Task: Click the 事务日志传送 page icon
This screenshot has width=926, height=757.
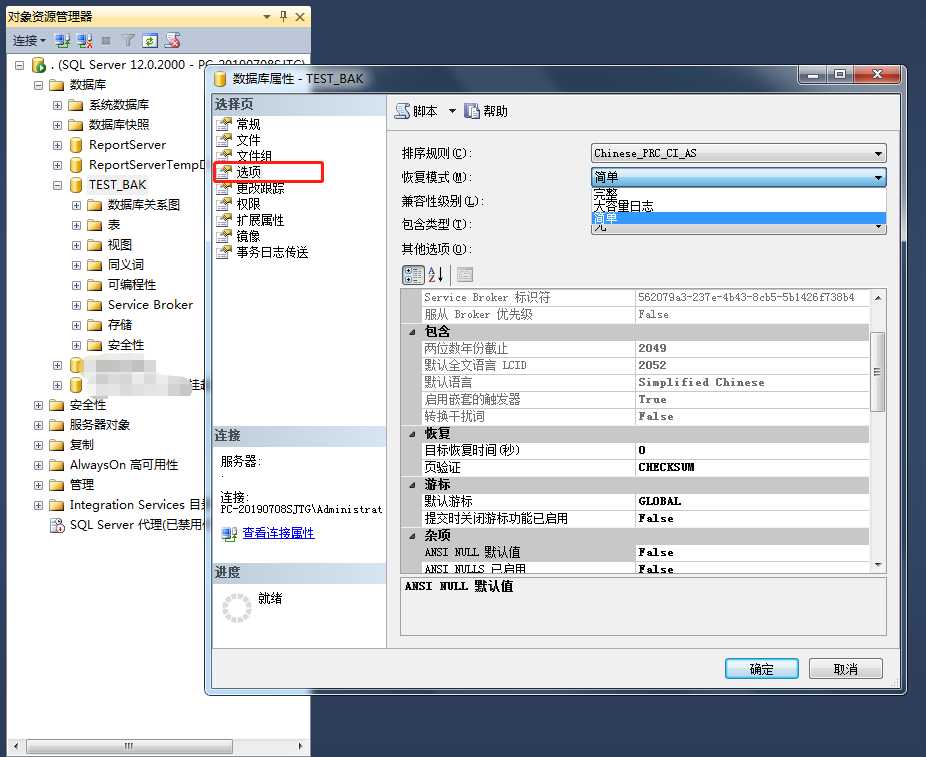Action: click(224, 252)
